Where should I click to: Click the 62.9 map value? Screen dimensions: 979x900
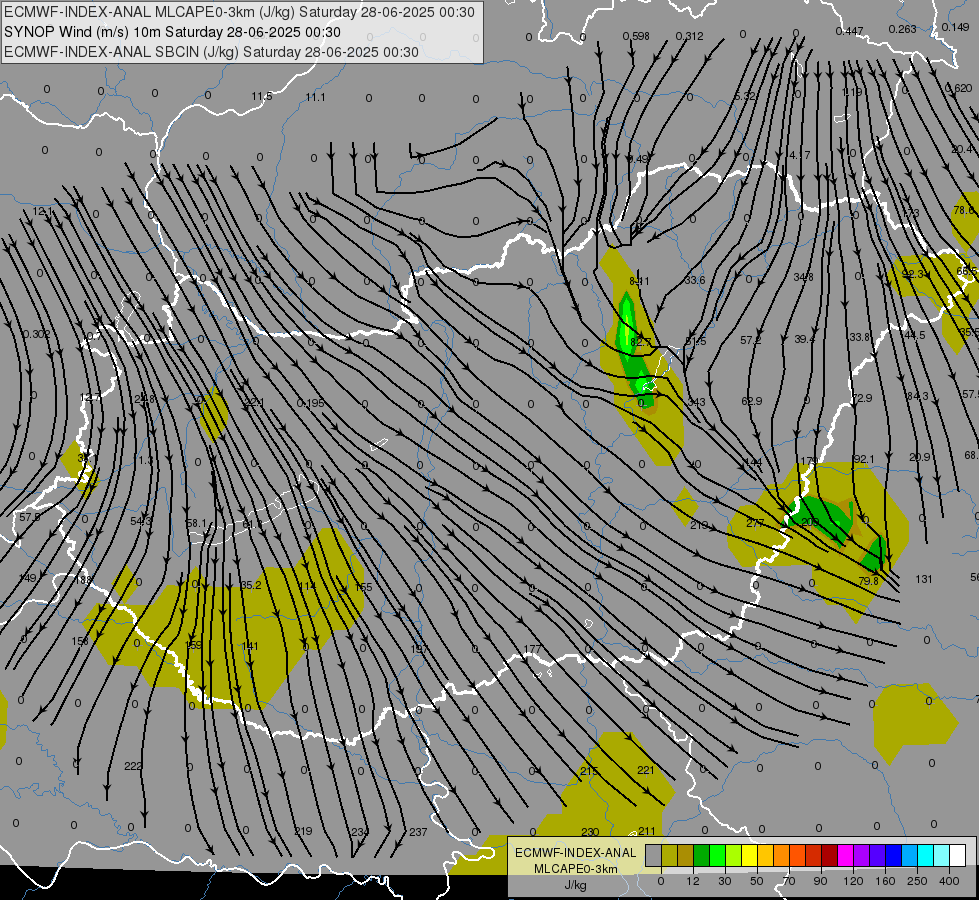coord(752,400)
